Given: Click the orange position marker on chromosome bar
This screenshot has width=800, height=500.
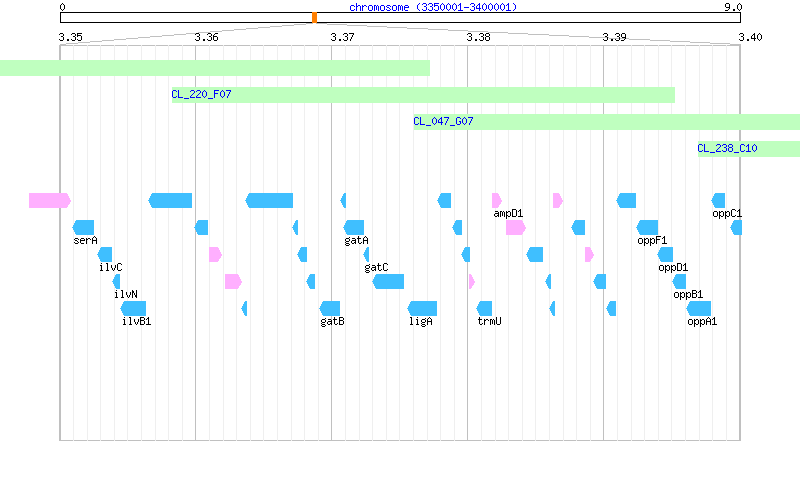Looking at the screenshot, I should [314, 18].
